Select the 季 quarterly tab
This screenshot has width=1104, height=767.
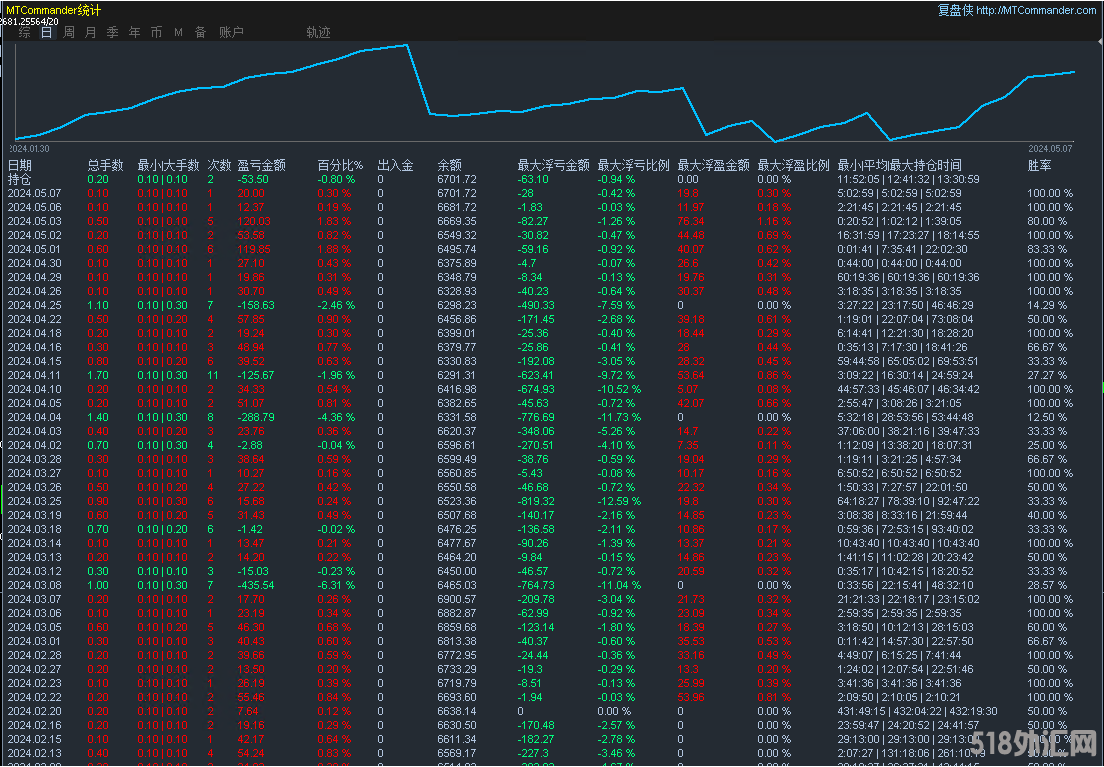(x=113, y=32)
